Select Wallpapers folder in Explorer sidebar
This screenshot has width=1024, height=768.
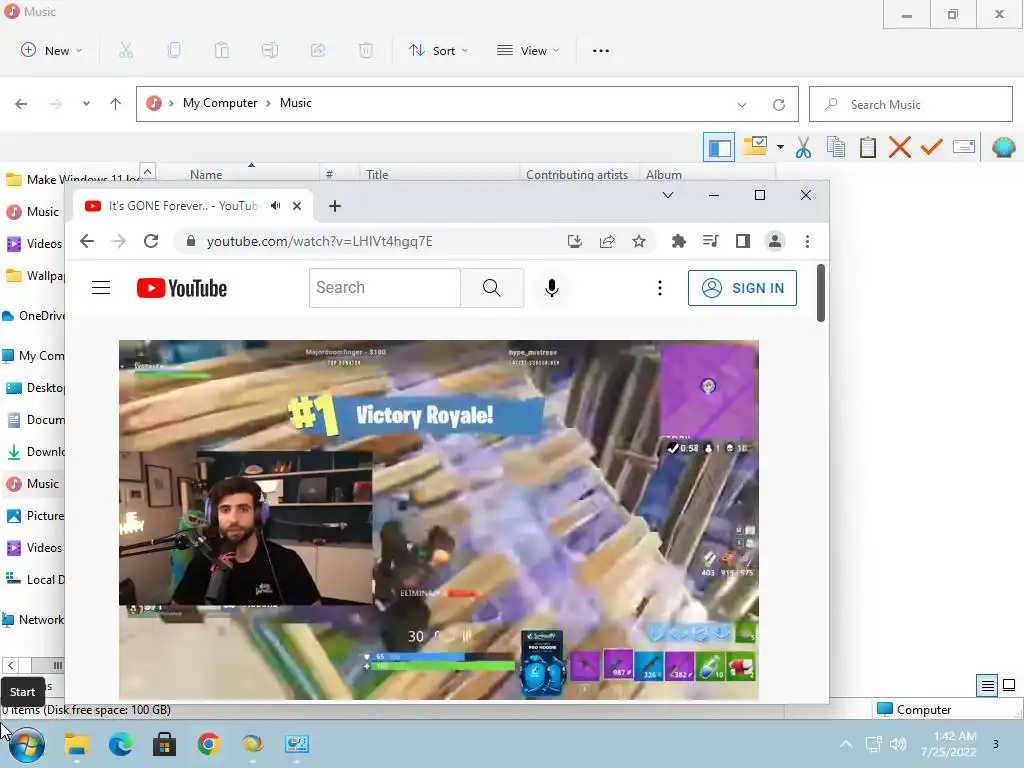[34, 276]
